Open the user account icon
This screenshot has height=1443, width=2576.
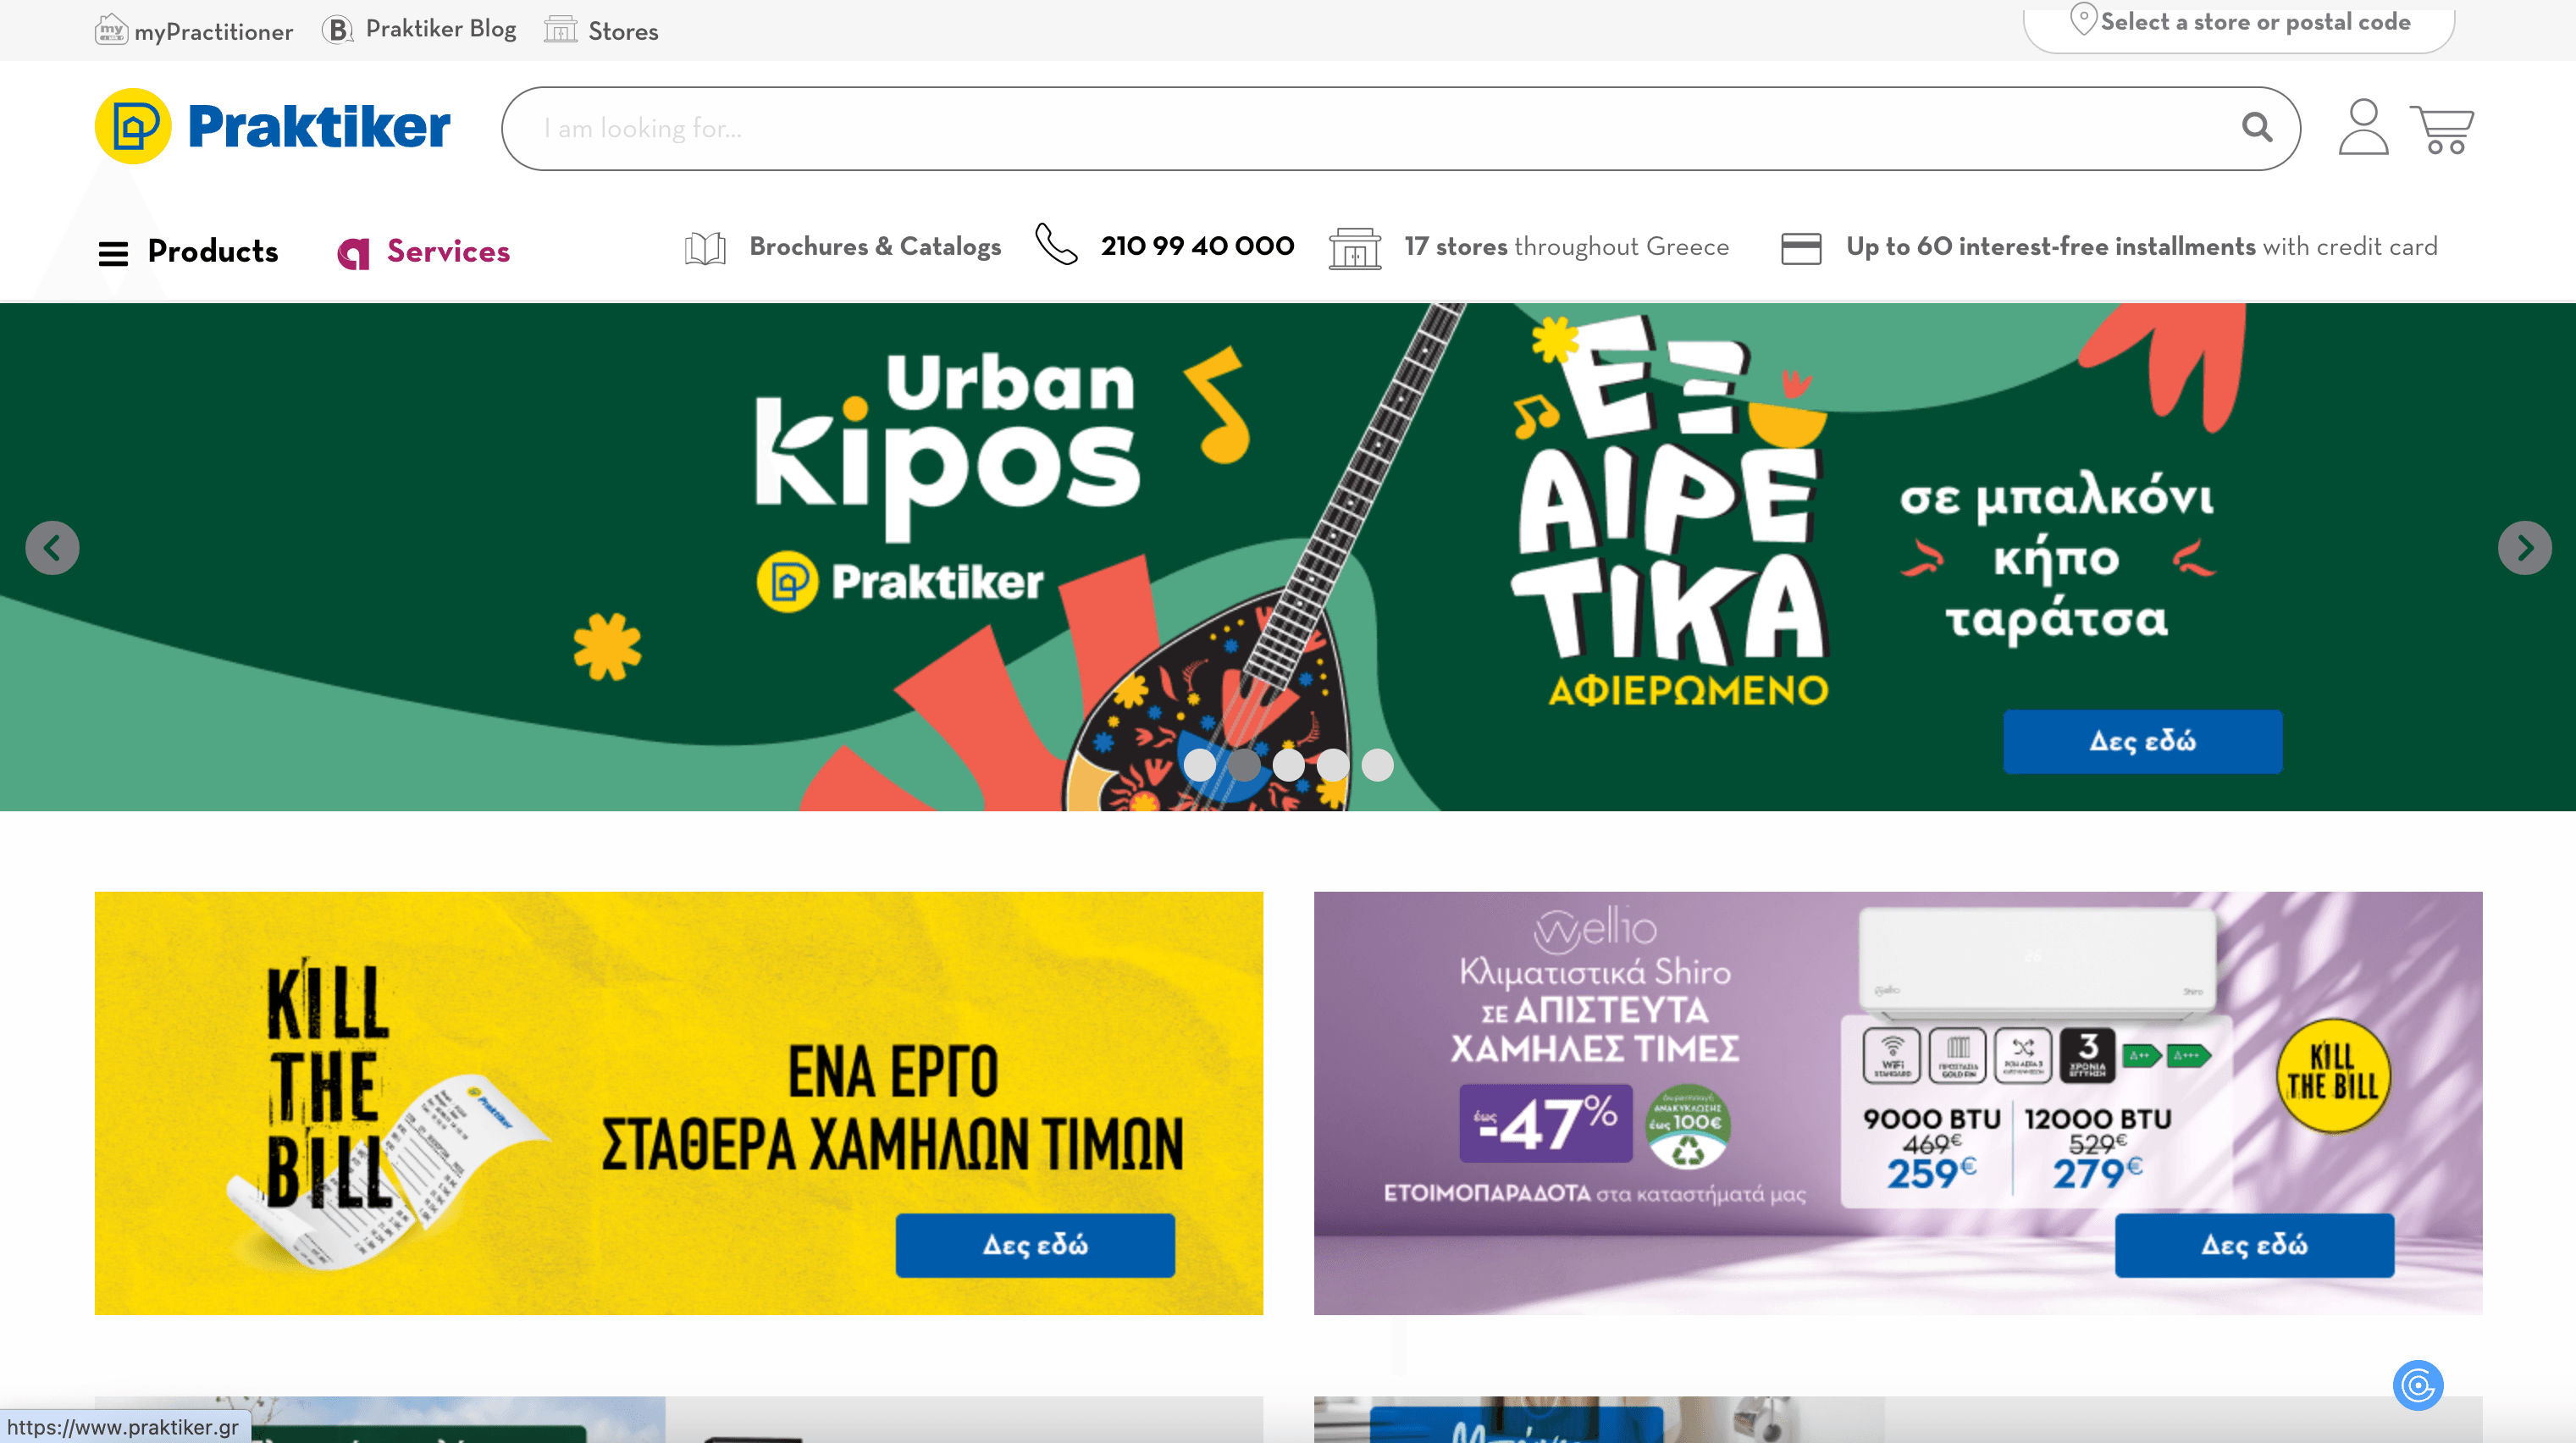tap(2363, 127)
